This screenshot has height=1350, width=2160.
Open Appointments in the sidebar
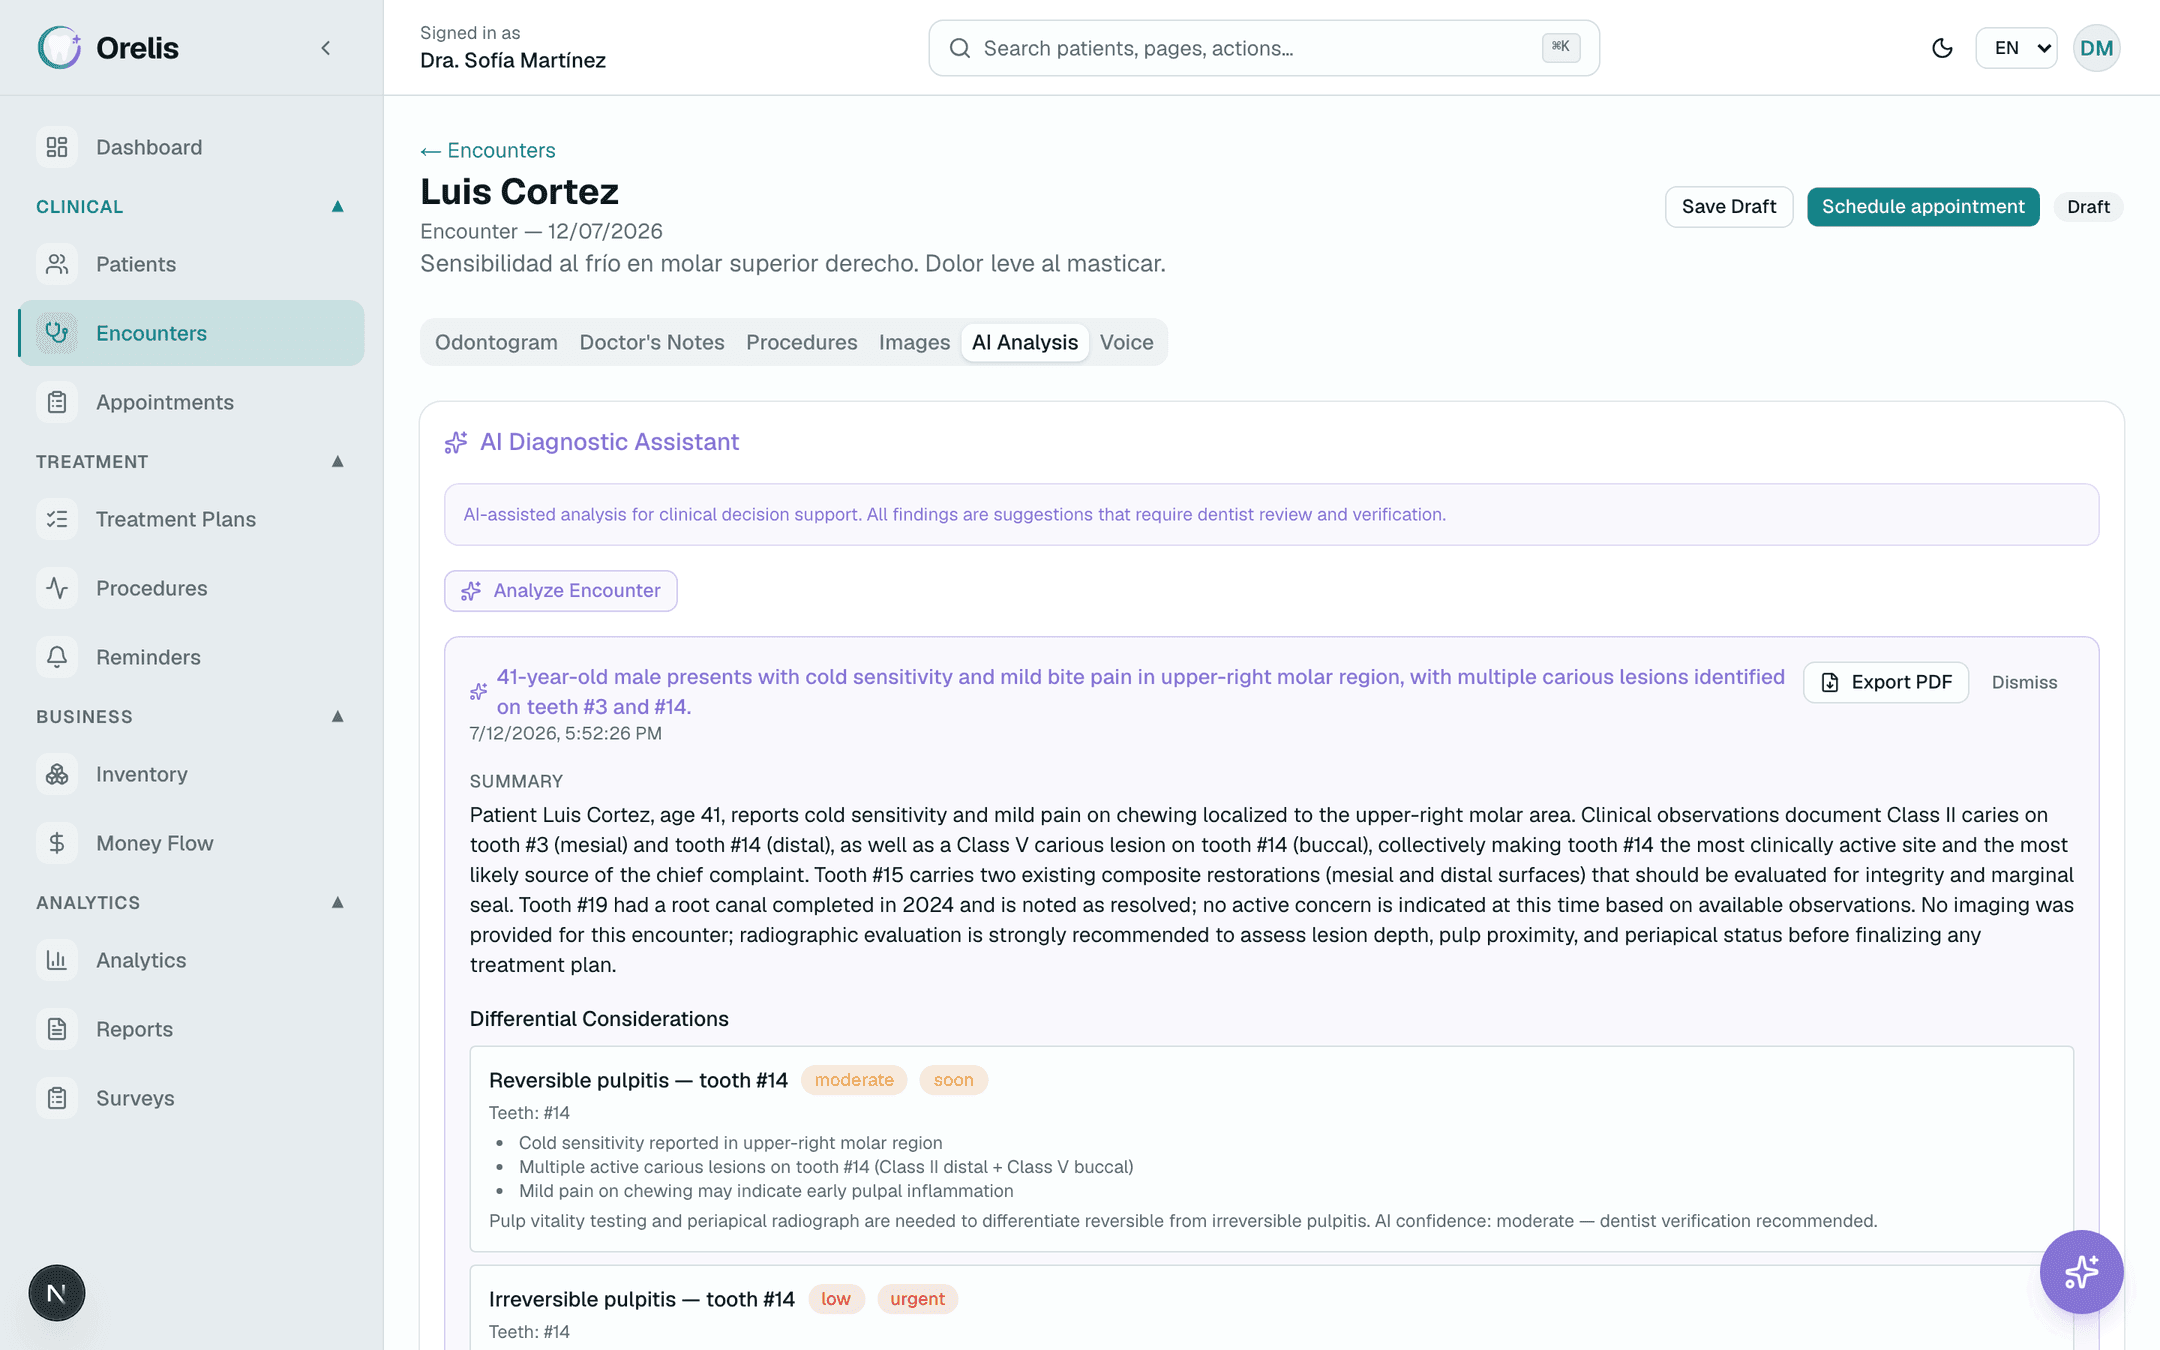(x=191, y=402)
